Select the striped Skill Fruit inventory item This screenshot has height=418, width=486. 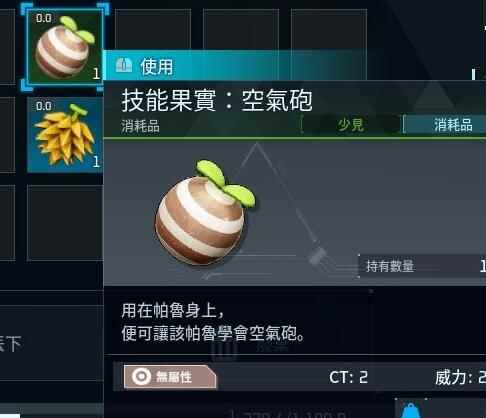pos(65,47)
